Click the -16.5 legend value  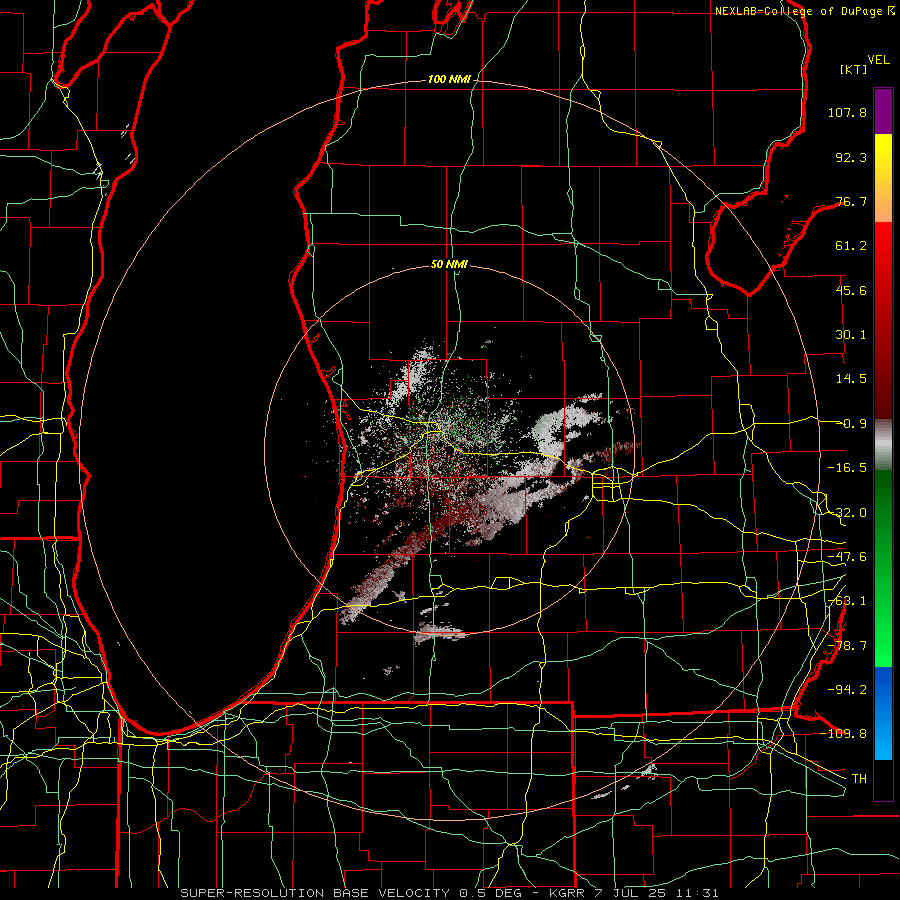pyautogui.click(x=847, y=468)
